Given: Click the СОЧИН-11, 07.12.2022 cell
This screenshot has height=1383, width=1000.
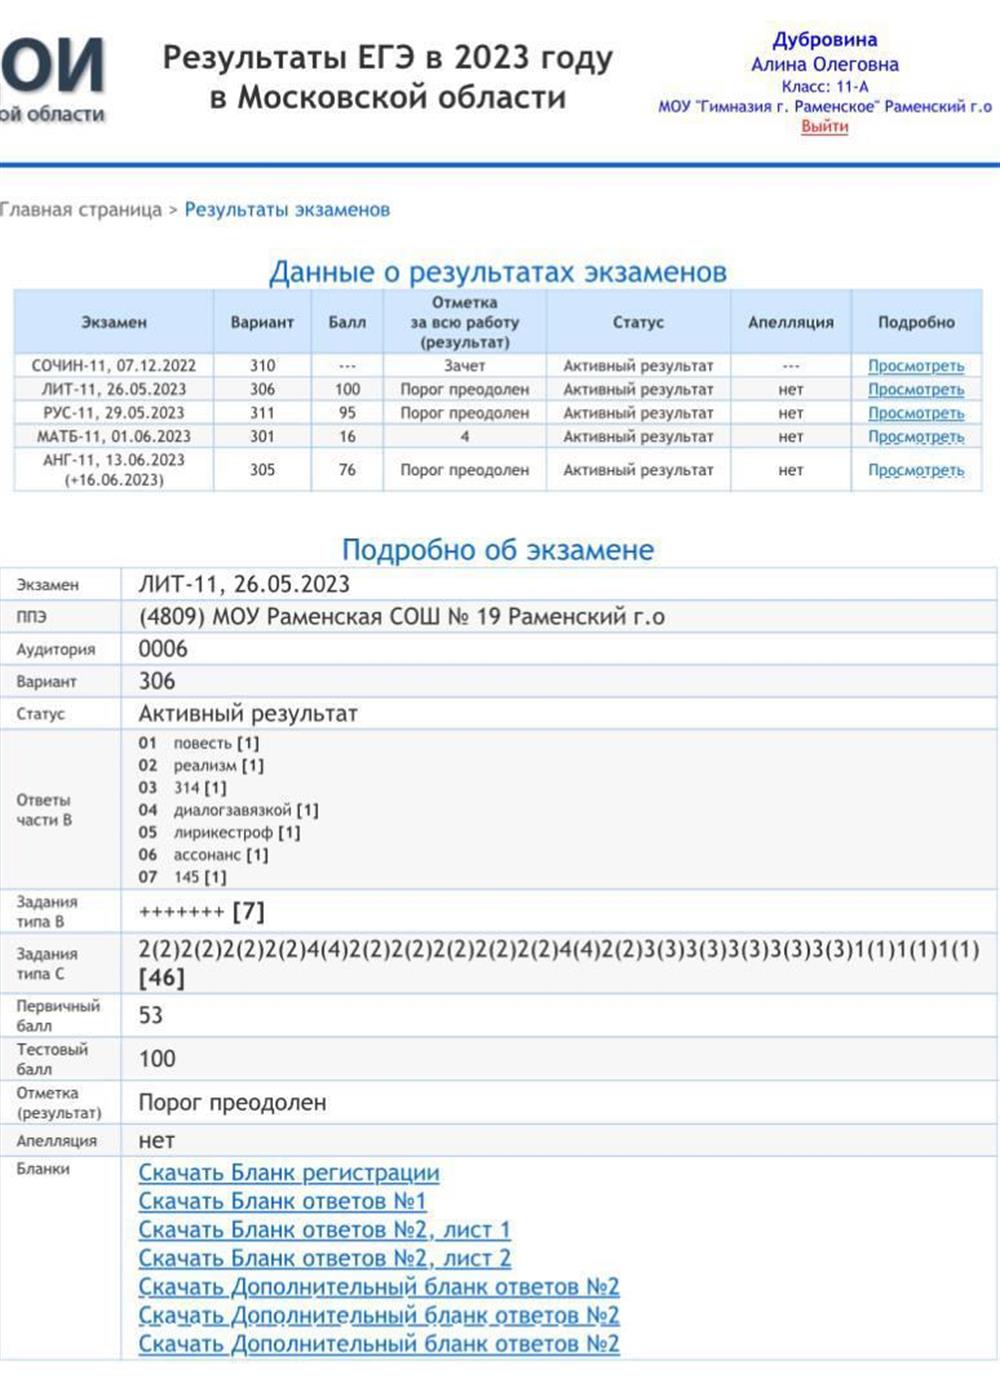Looking at the screenshot, I should pos(114,366).
